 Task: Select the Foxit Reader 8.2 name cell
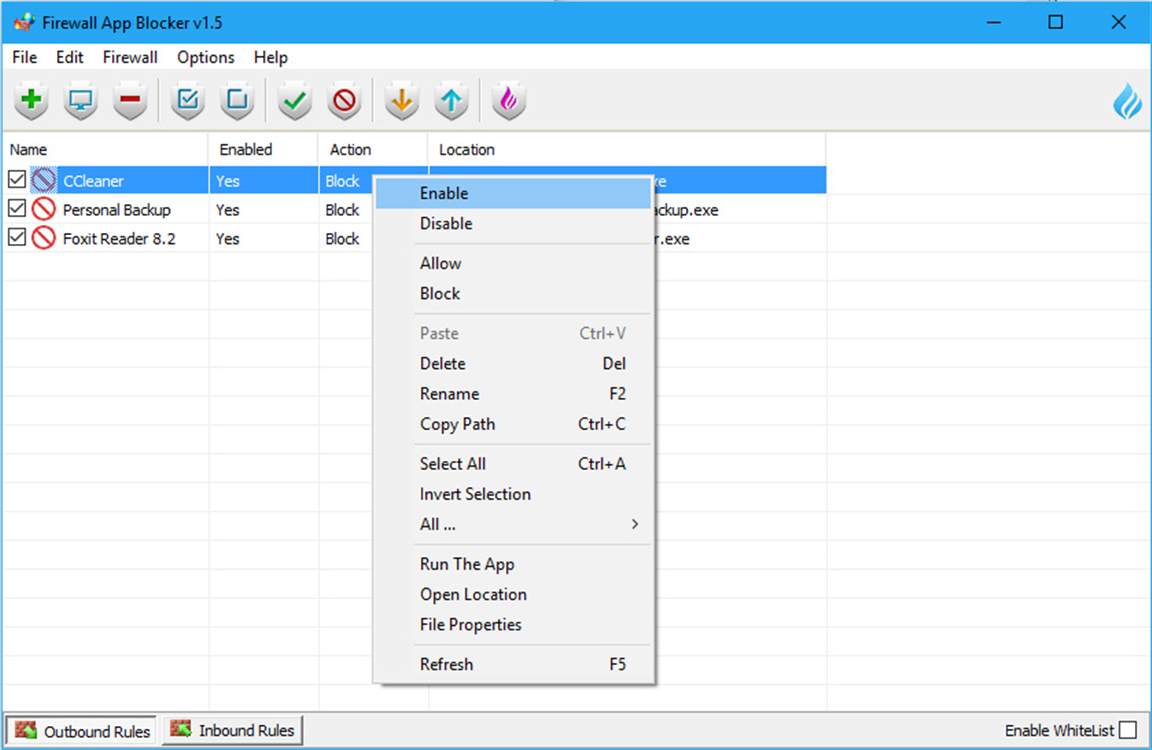pos(119,239)
